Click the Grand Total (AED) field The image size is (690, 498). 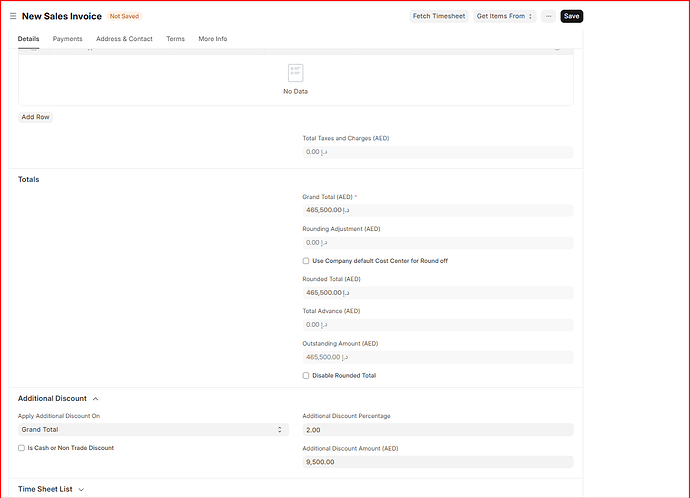(438, 210)
